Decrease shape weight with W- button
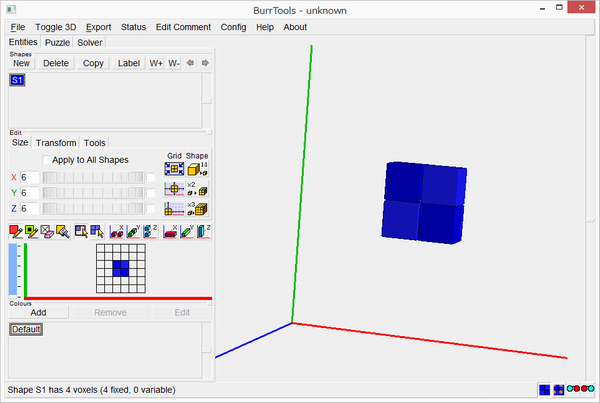Screen dimensions: 600x403 (x=174, y=63)
